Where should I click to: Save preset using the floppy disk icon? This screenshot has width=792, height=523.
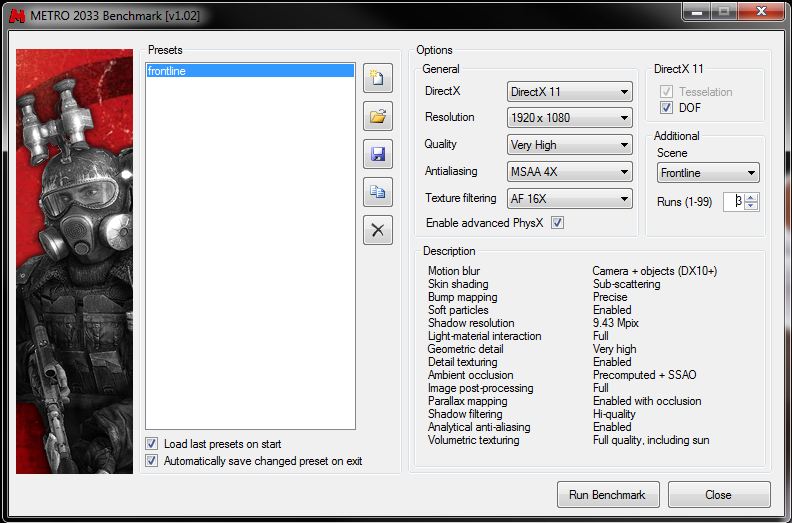click(x=378, y=154)
